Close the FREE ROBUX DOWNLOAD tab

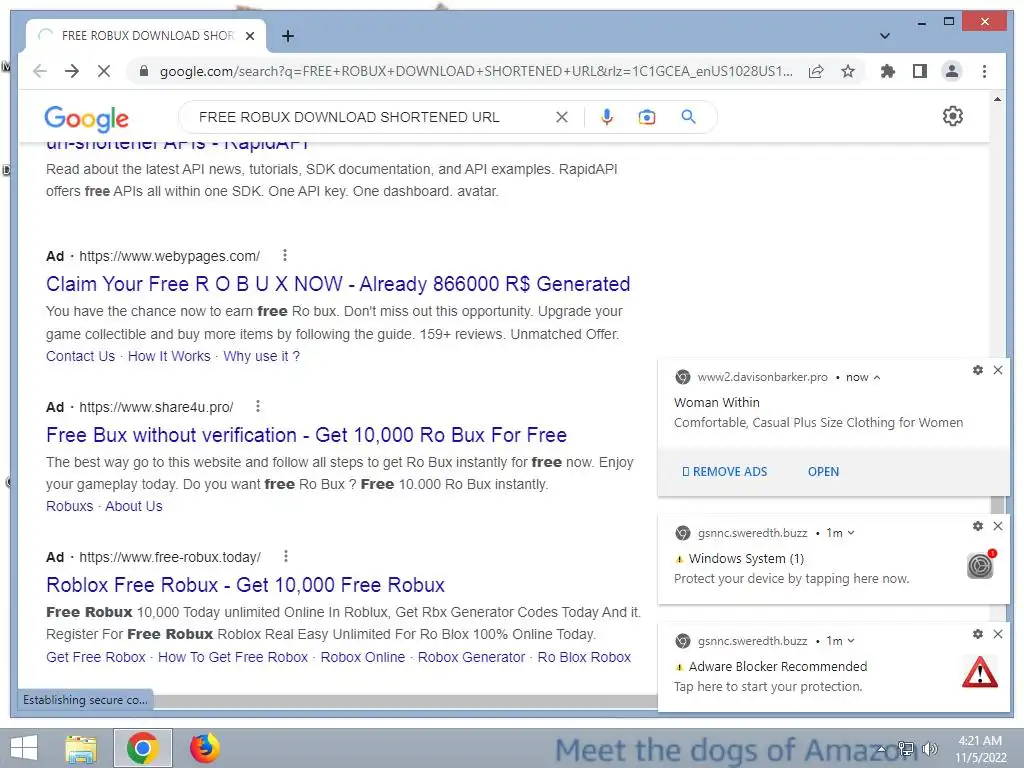[x=249, y=36]
